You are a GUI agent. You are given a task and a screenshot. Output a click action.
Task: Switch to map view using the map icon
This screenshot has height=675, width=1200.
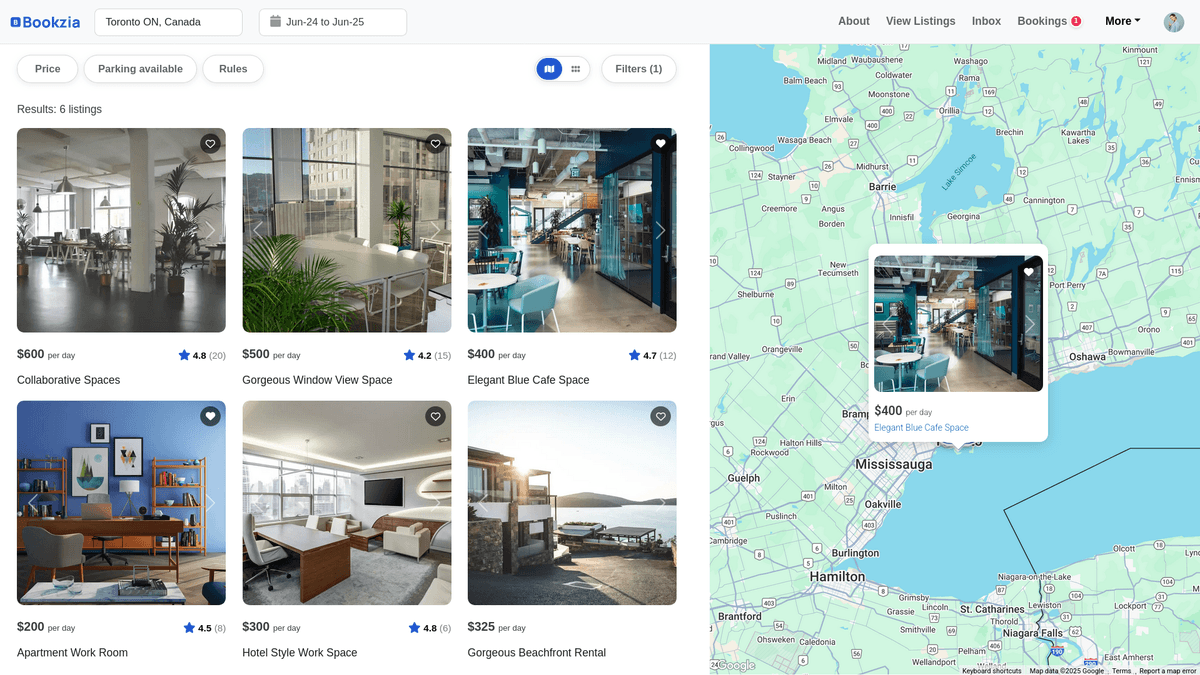coord(548,68)
